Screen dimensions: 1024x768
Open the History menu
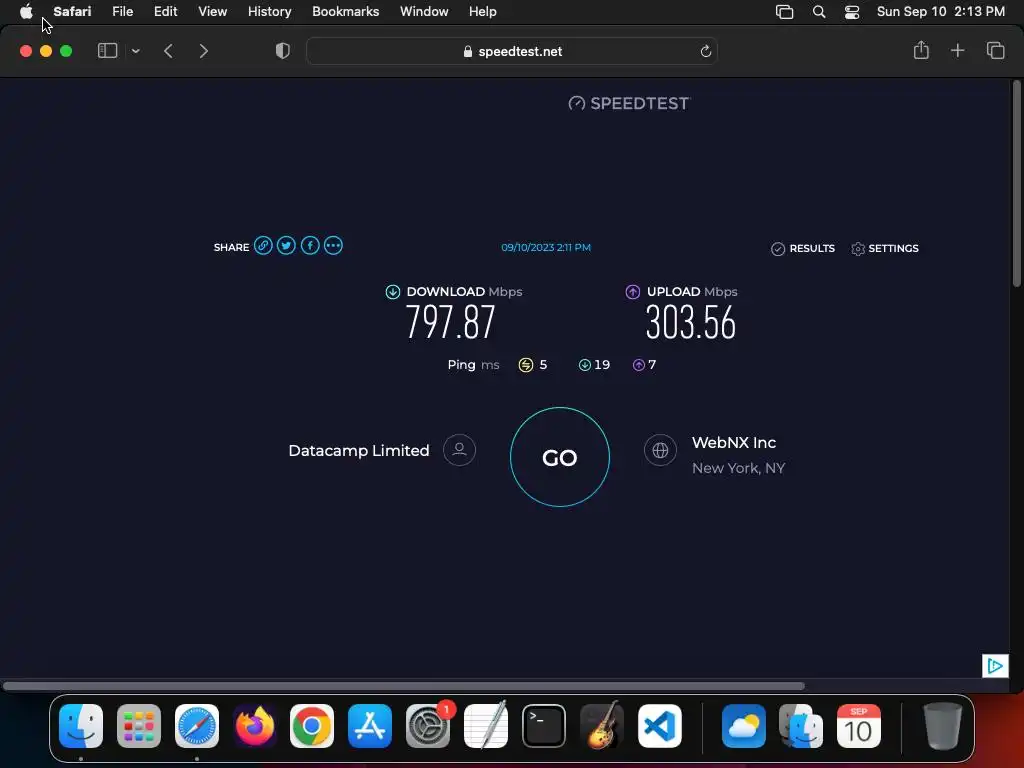click(x=269, y=11)
